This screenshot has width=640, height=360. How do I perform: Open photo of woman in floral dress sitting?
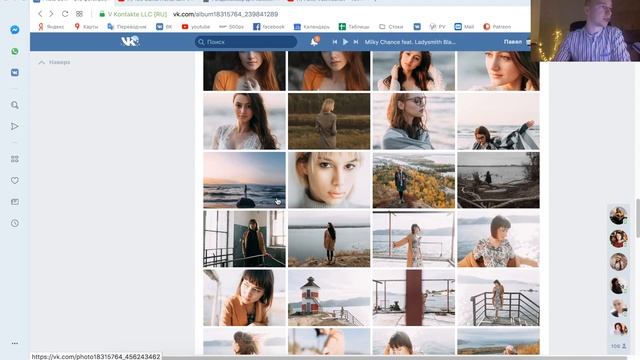click(498, 239)
